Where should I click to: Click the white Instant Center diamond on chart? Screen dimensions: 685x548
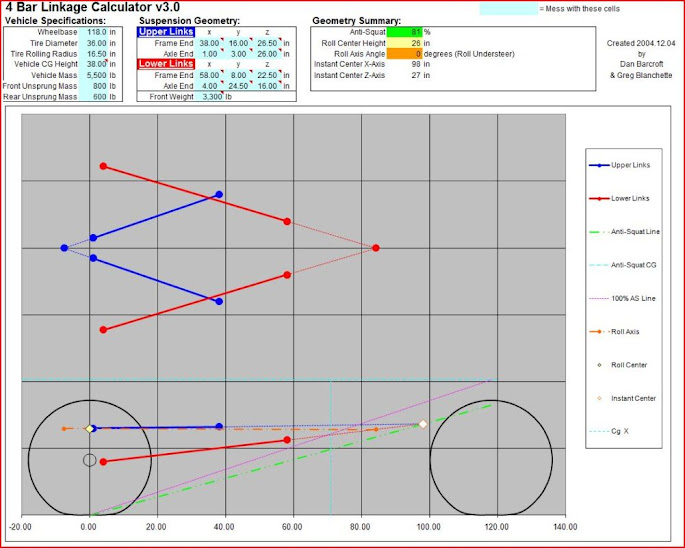[x=423, y=424]
